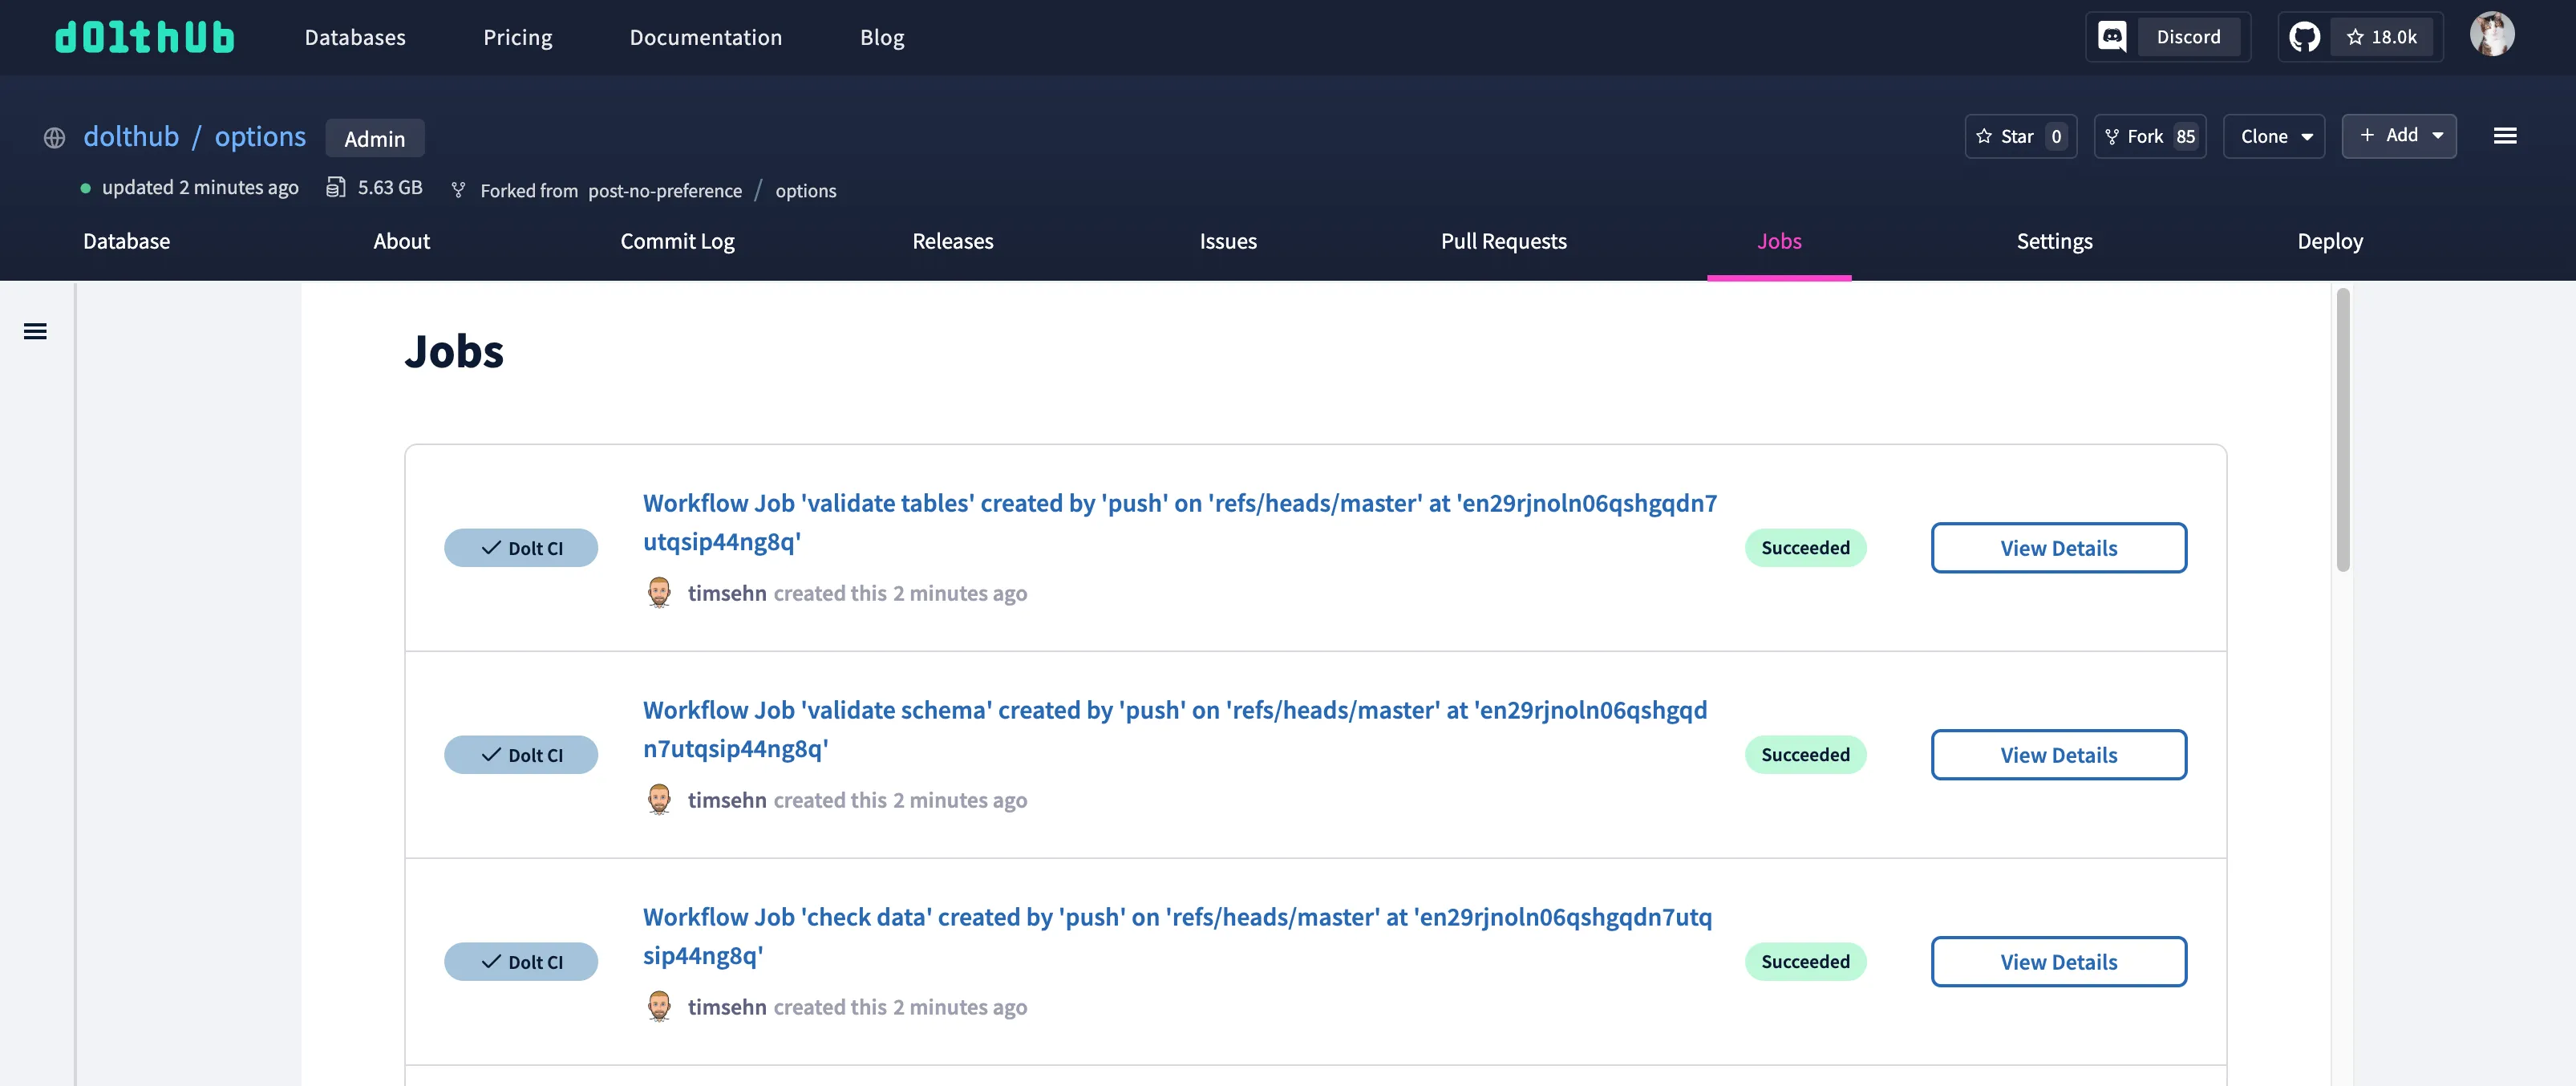Switch to the Pull Requests tab
The image size is (2576, 1086).
pos(1504,241)
